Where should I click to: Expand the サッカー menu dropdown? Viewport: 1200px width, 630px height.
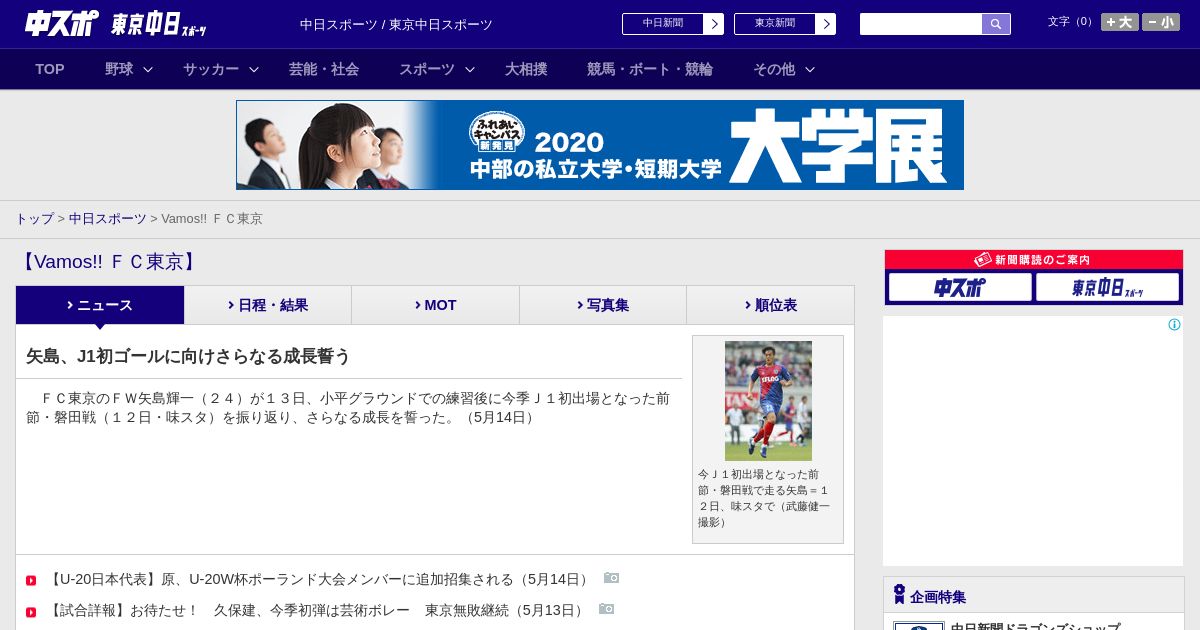[221, 69]
